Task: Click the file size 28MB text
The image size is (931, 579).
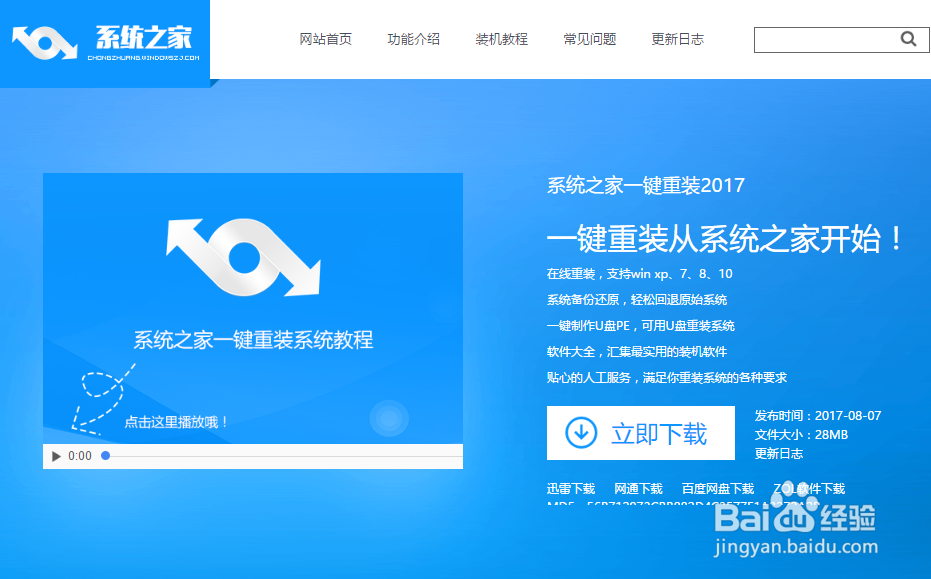Action: pyautogui.click(x=831, y=435)
